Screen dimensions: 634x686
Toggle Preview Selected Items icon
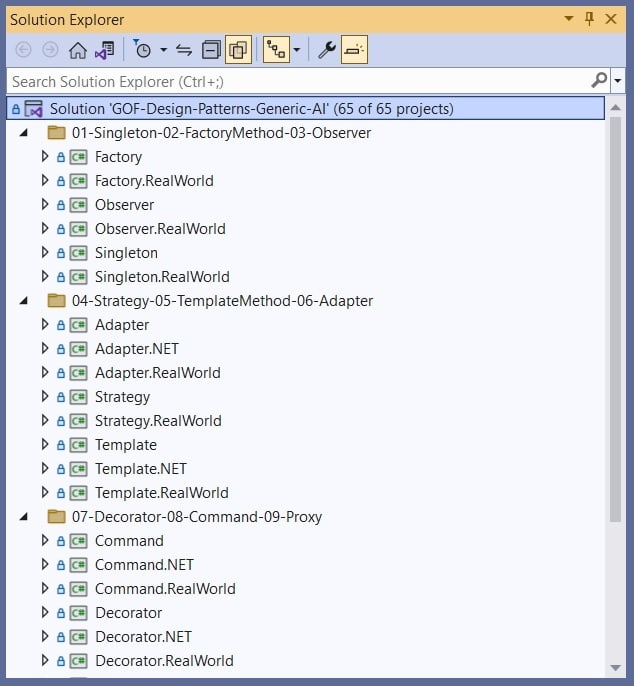pyautogui.click(x=354, y=49)
